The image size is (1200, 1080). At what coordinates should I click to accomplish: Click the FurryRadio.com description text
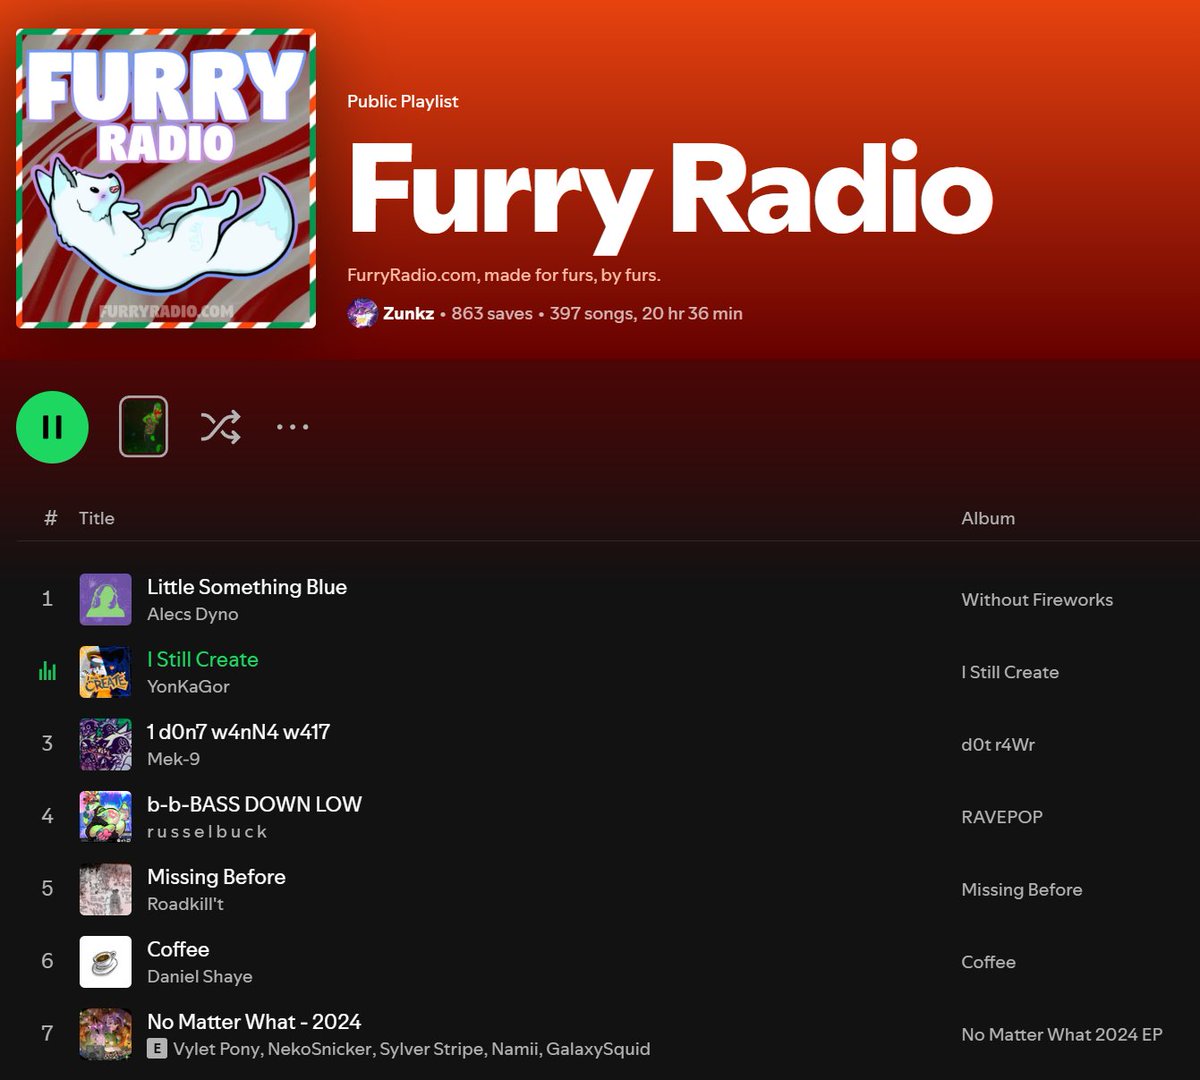pyautogui.click(x=504, y=275)
